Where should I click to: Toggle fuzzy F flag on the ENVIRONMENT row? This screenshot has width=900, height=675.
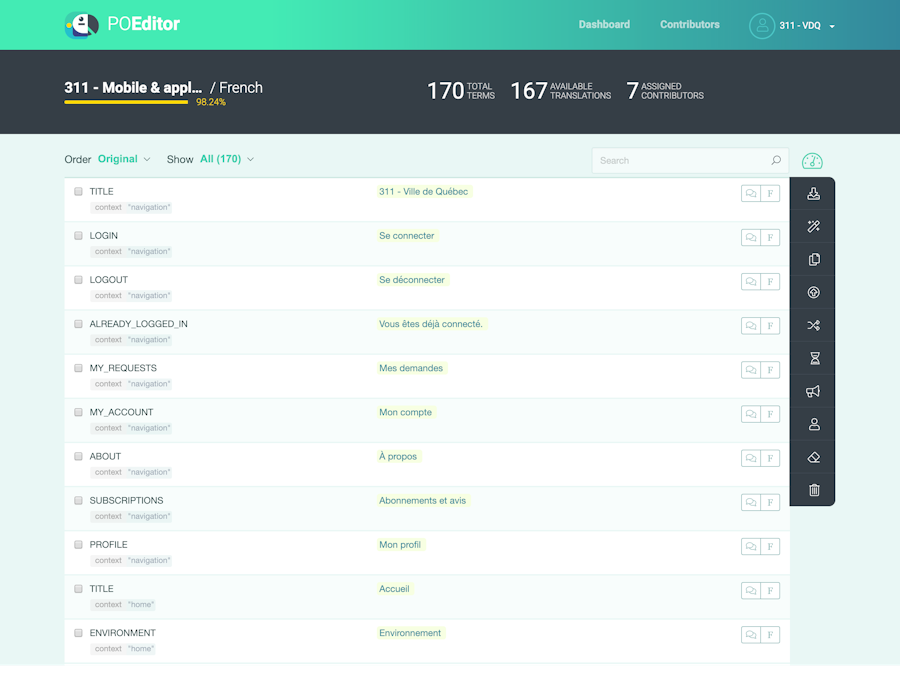(770, 635)
